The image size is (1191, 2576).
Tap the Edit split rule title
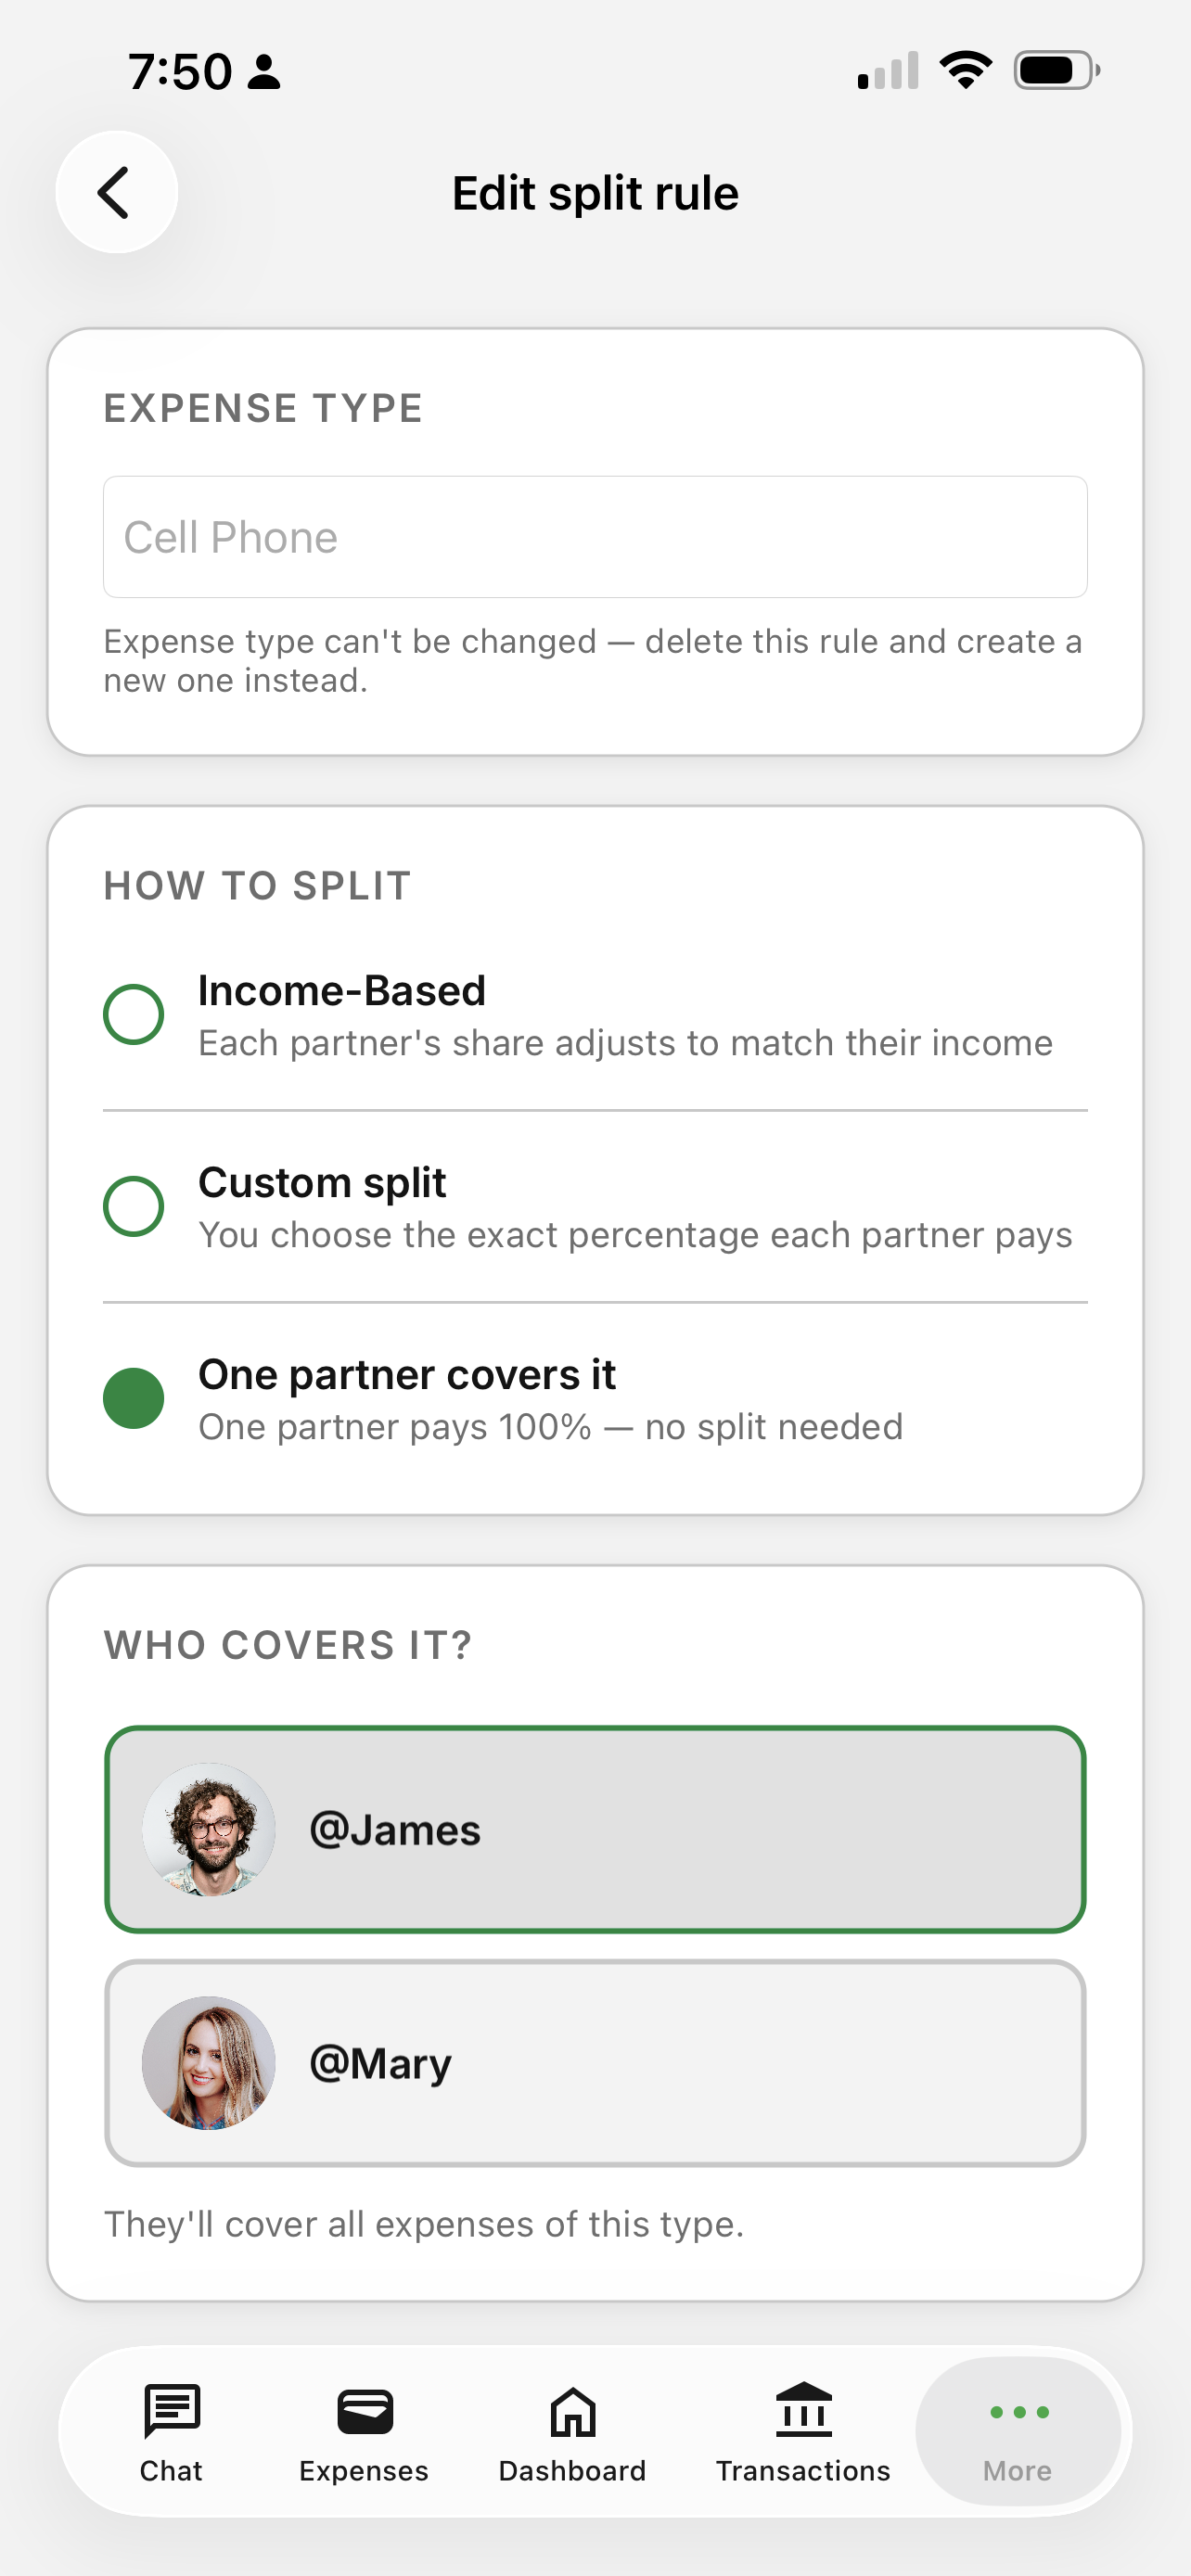[x=595, y=192]
